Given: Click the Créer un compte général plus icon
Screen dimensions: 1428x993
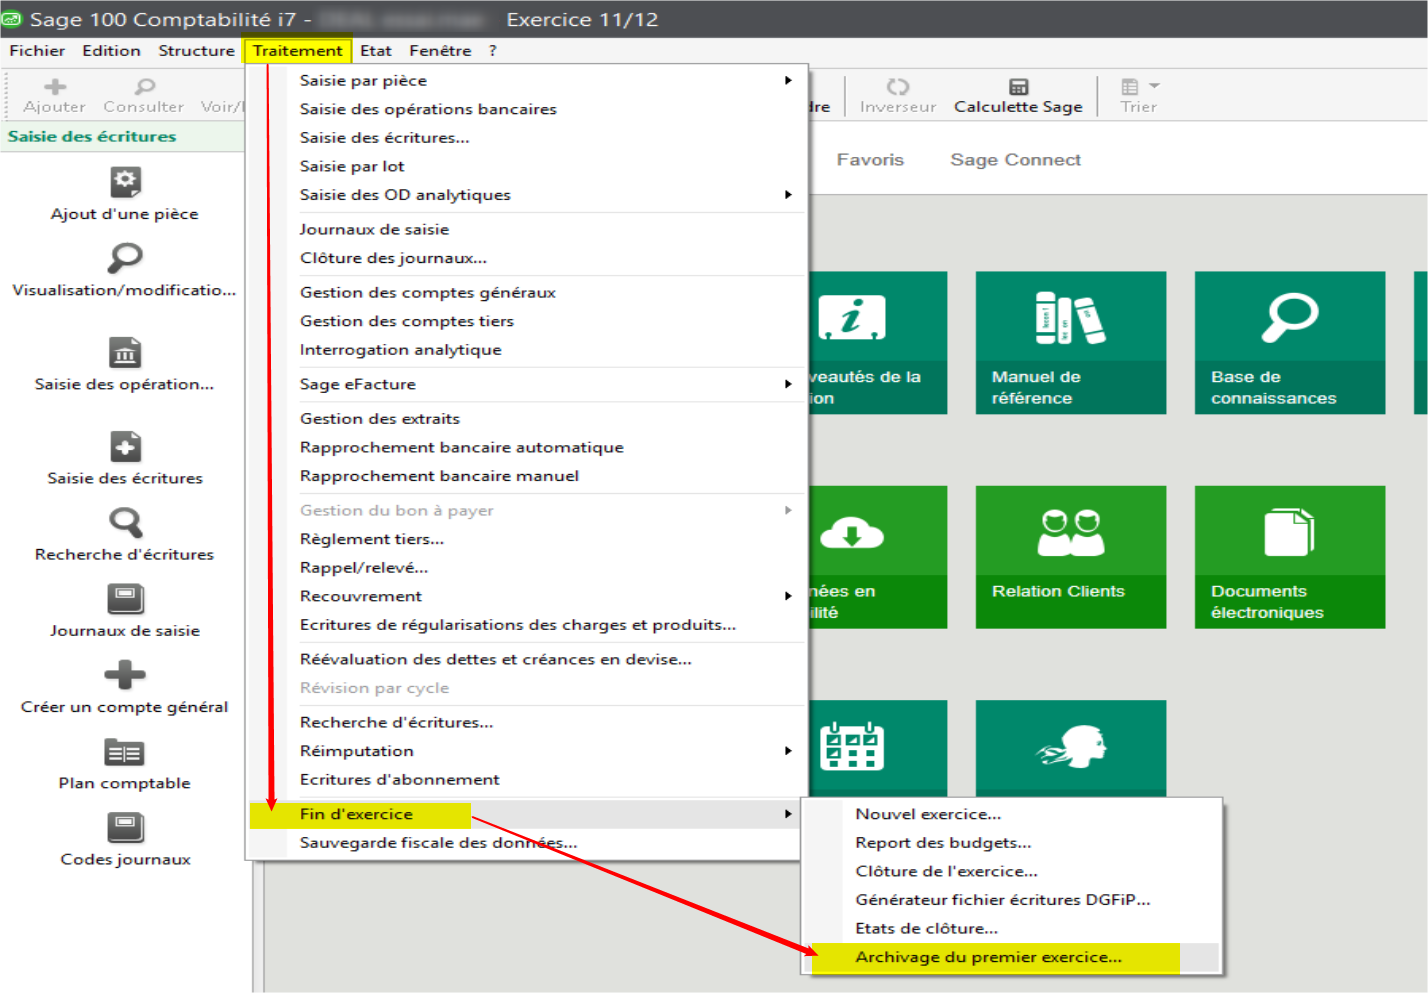Looking at the screenshot, I should click(x=125, y=675).
